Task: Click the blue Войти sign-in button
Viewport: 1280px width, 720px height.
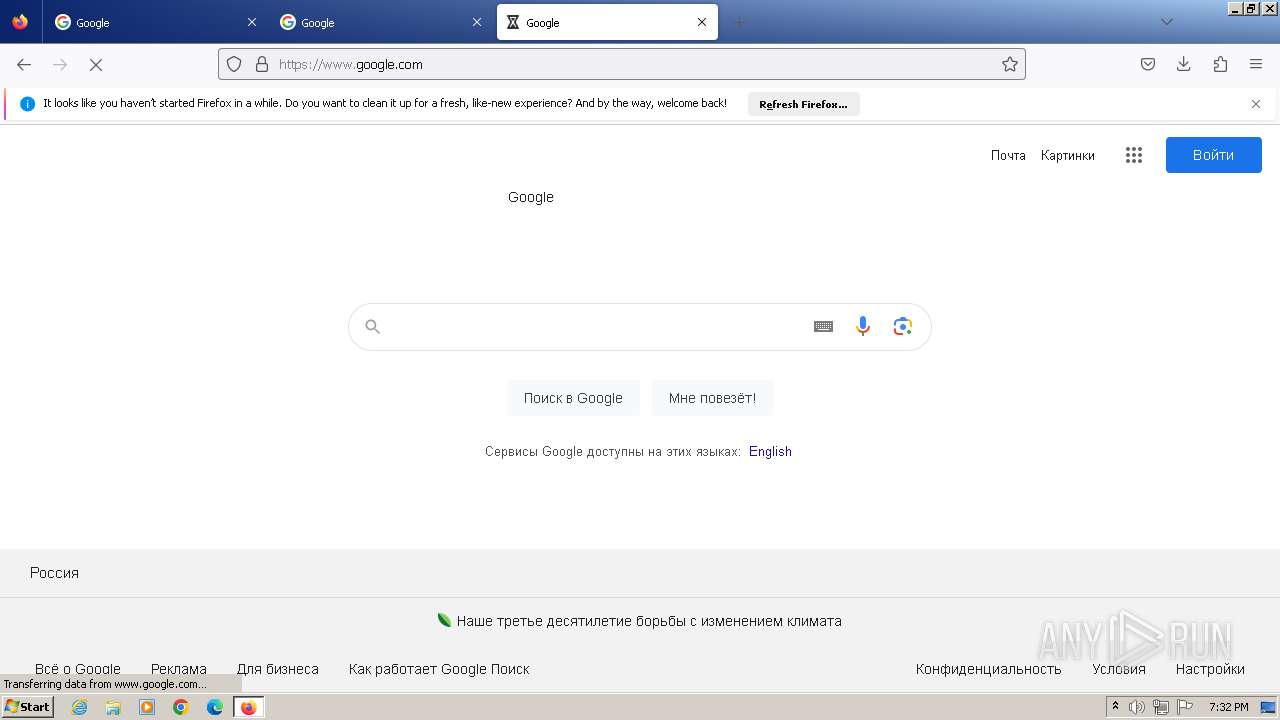Action: 1213,155
